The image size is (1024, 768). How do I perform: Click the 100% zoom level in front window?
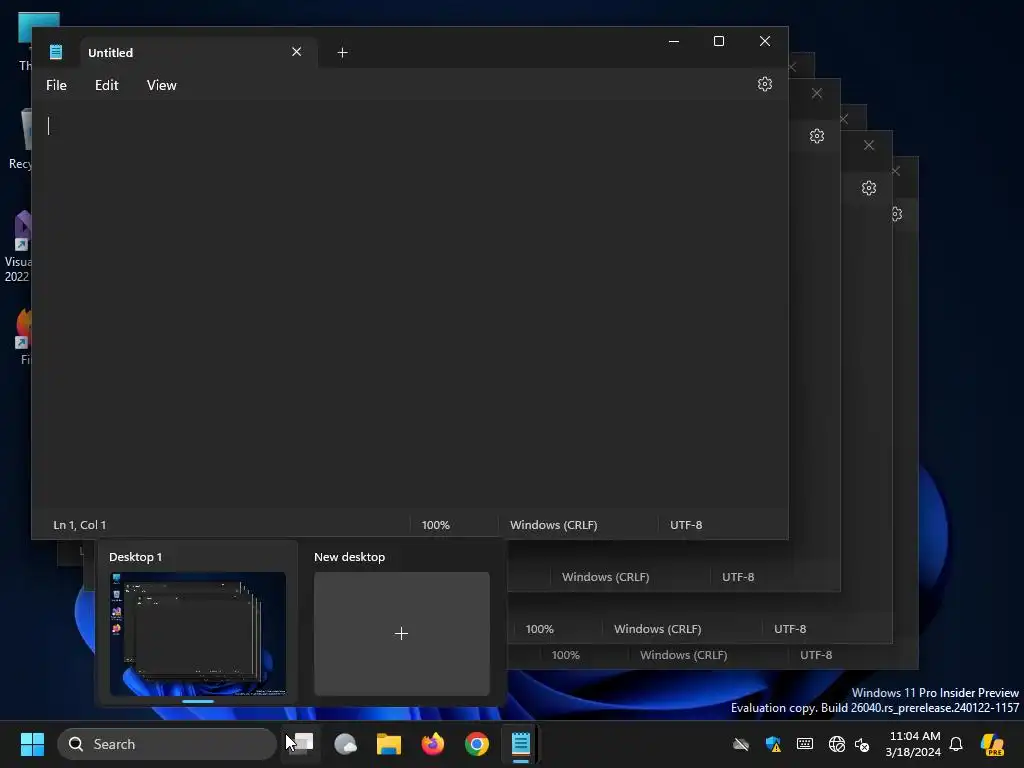click(436, 525)
